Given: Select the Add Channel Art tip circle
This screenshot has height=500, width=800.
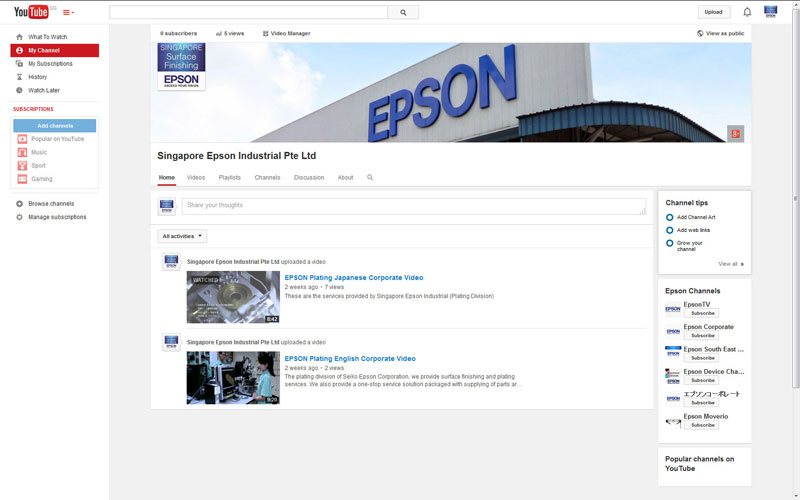Looking at the screenshot, I should click(x=669, y=217).
